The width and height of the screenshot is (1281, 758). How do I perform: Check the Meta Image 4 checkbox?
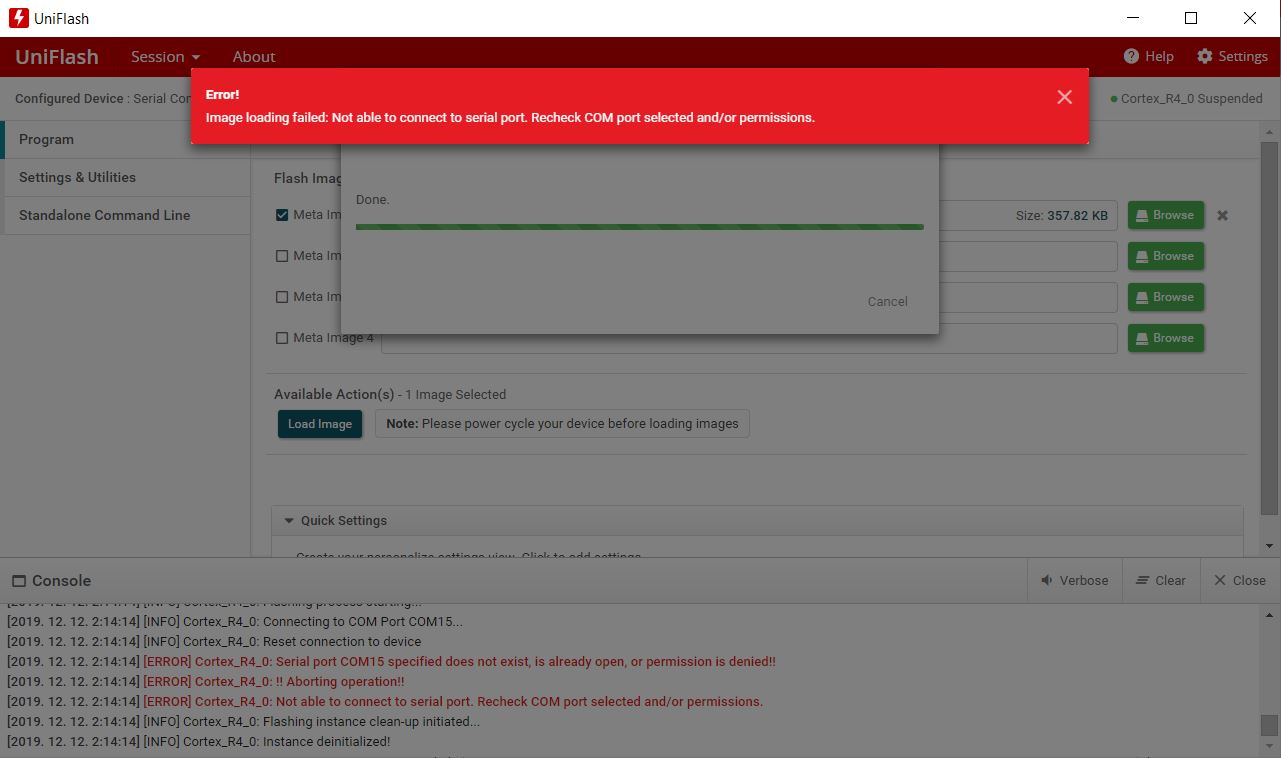282,338
